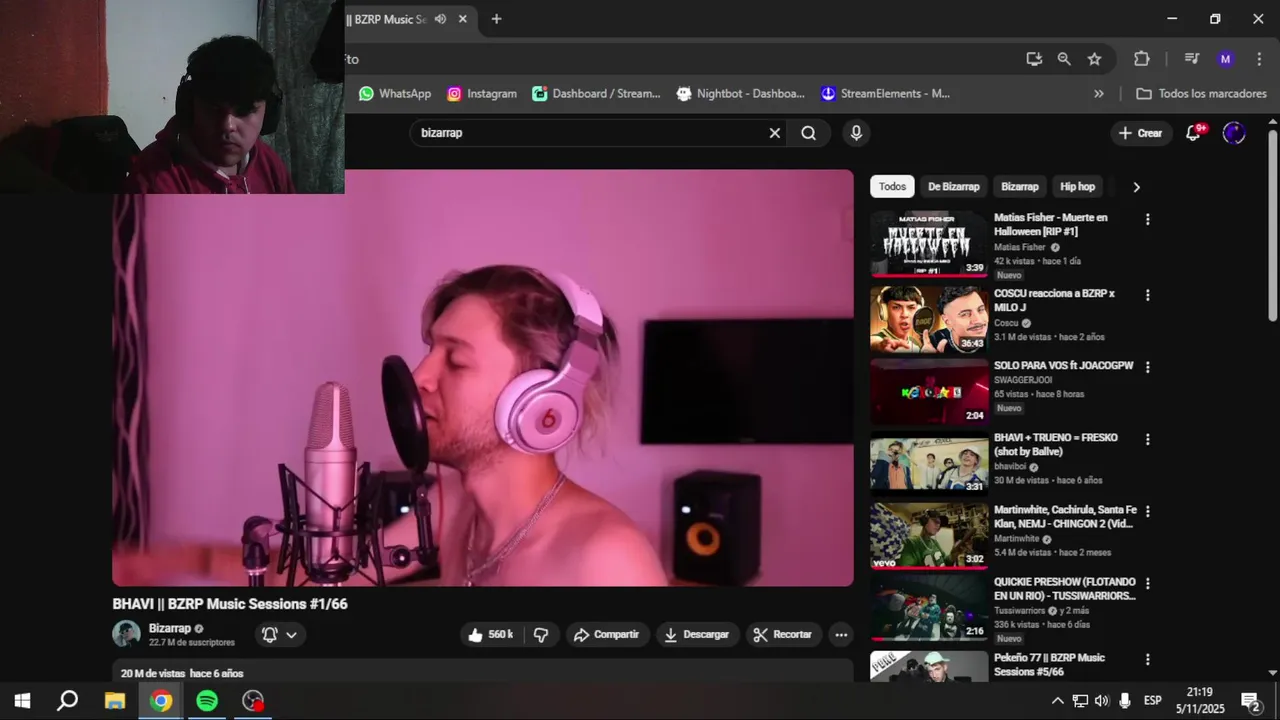
Task: Open Chrome media controls icon
Action: [1191, 59]
